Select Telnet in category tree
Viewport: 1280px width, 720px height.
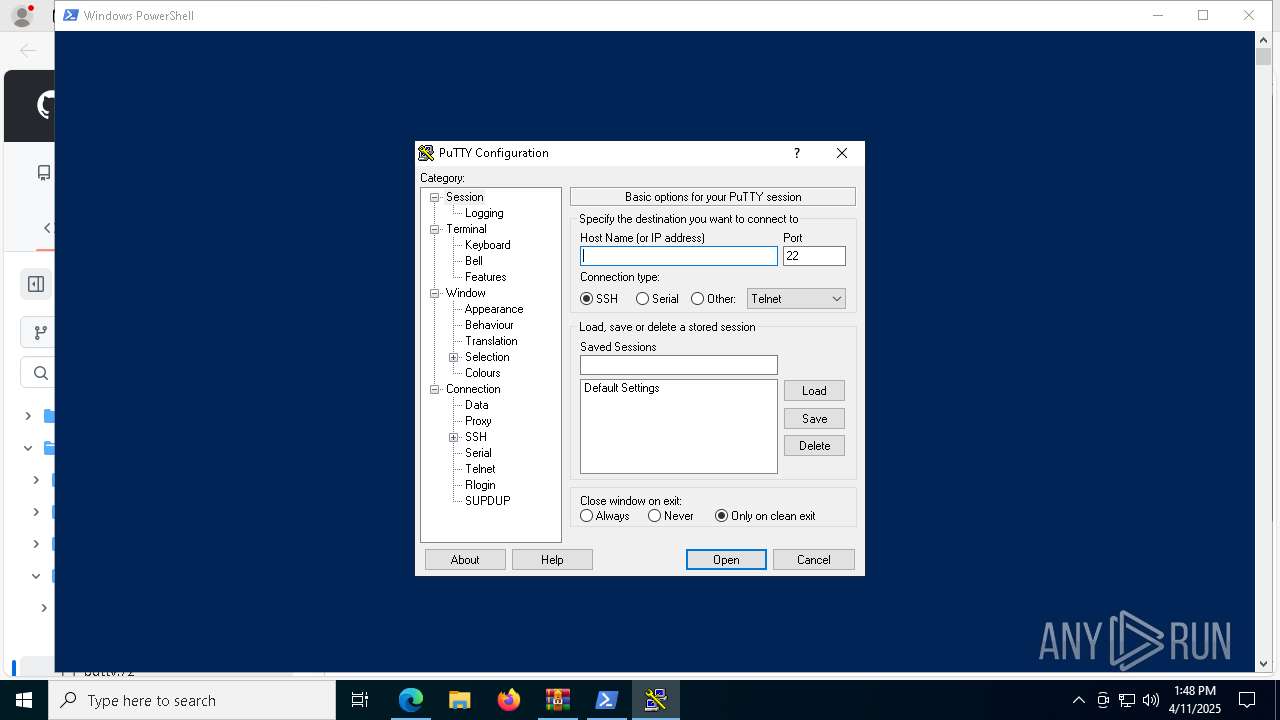480,469
